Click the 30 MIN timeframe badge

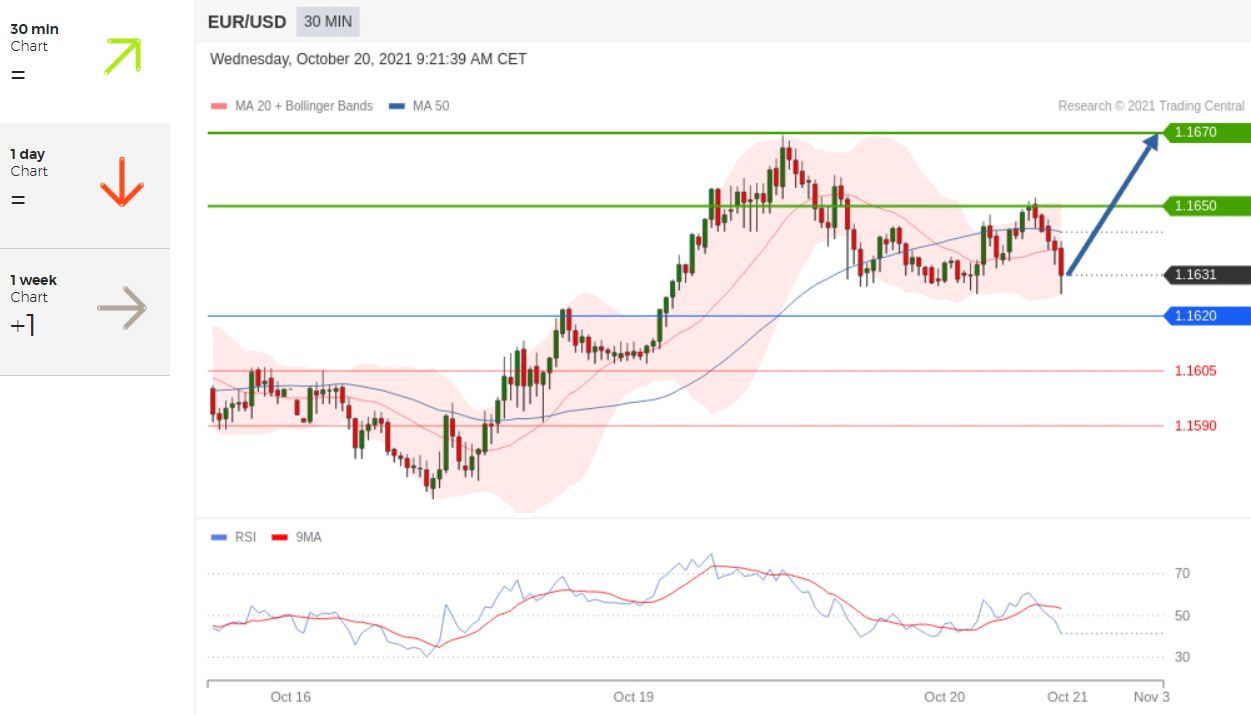tap(328, 21)
